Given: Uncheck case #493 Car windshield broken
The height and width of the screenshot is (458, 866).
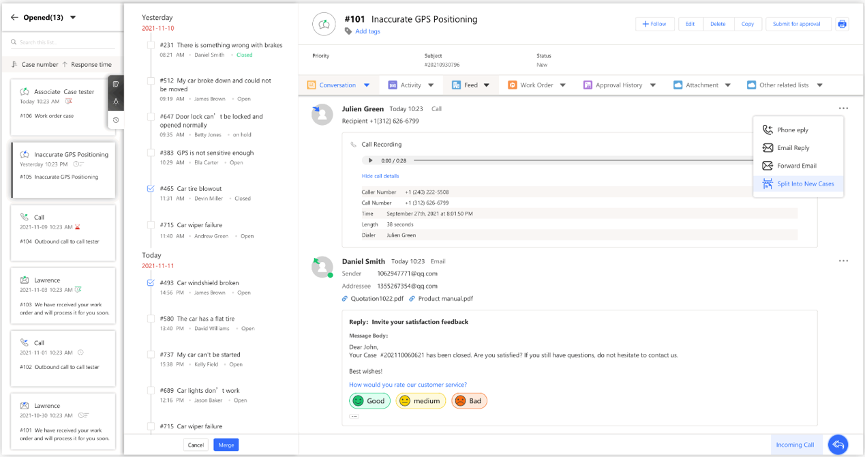Looking at the screenshot, I should click(150, 282).
